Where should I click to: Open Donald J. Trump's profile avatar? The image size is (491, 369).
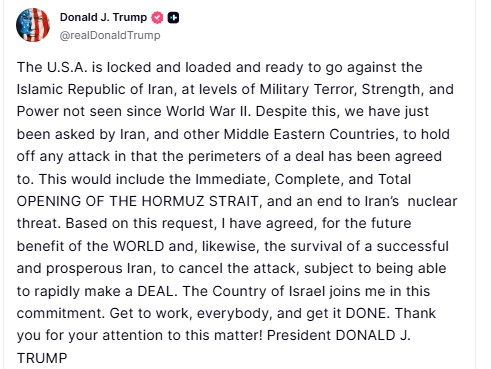click(x=33, y=25)
